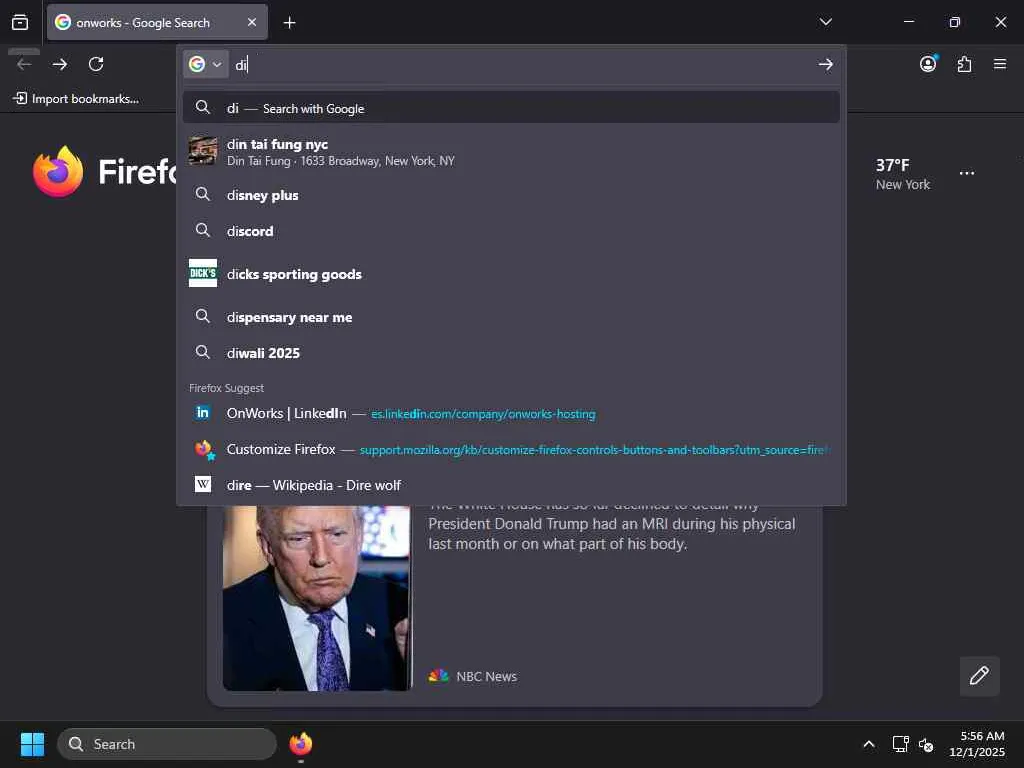Screen dimensions: 1024x768
Task: Open the Customize Firefox support suggestion
Action: (511, 449)
